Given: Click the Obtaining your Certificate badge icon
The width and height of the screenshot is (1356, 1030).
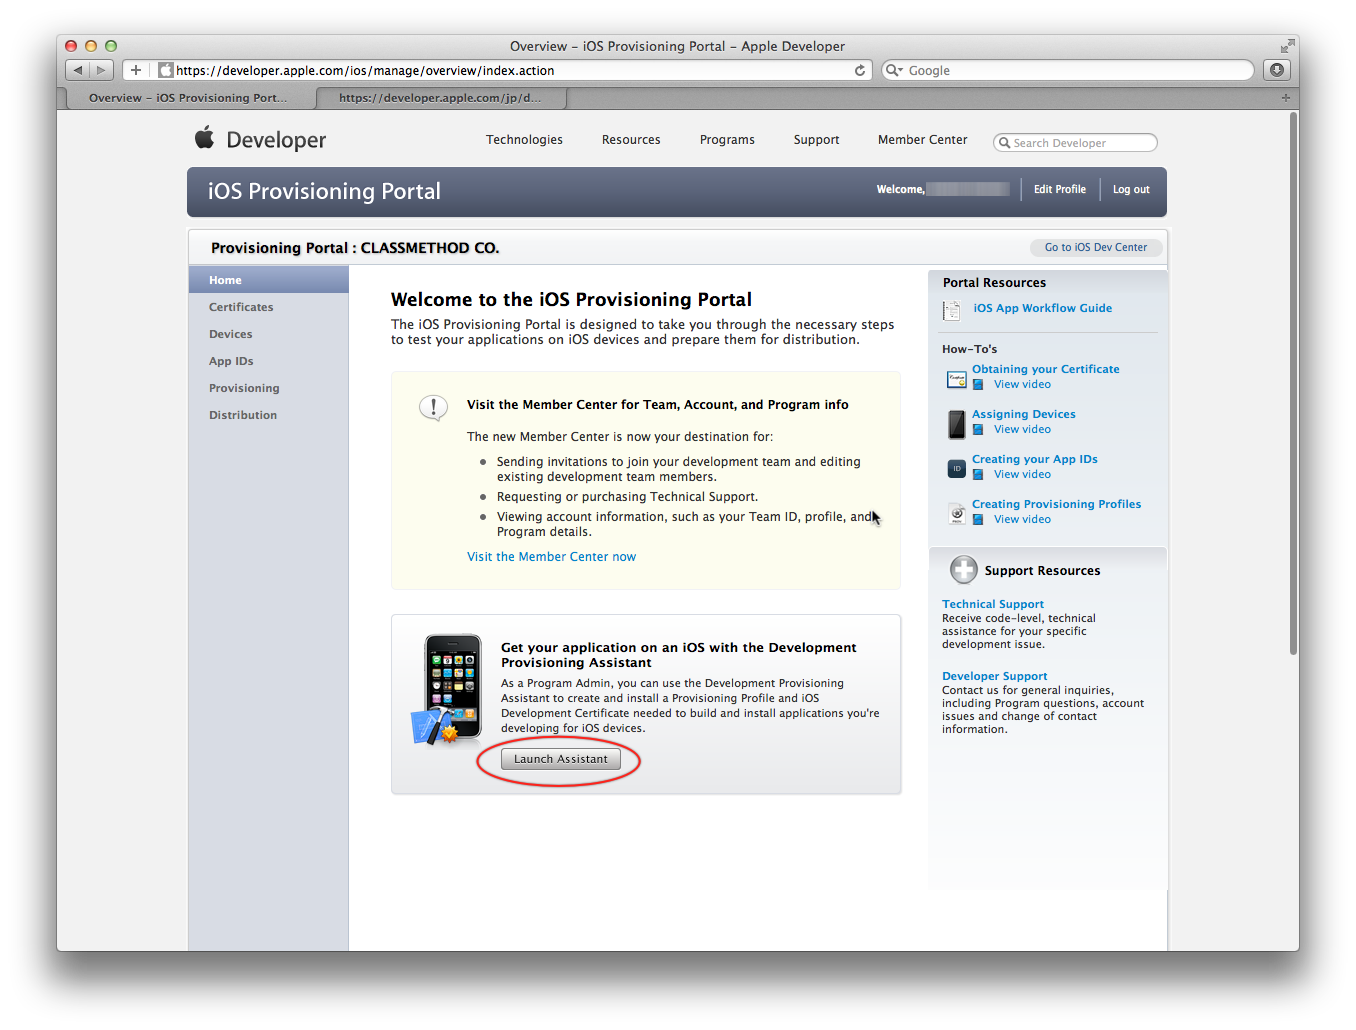Looking at the screenshot, I should tap(956, 379).
